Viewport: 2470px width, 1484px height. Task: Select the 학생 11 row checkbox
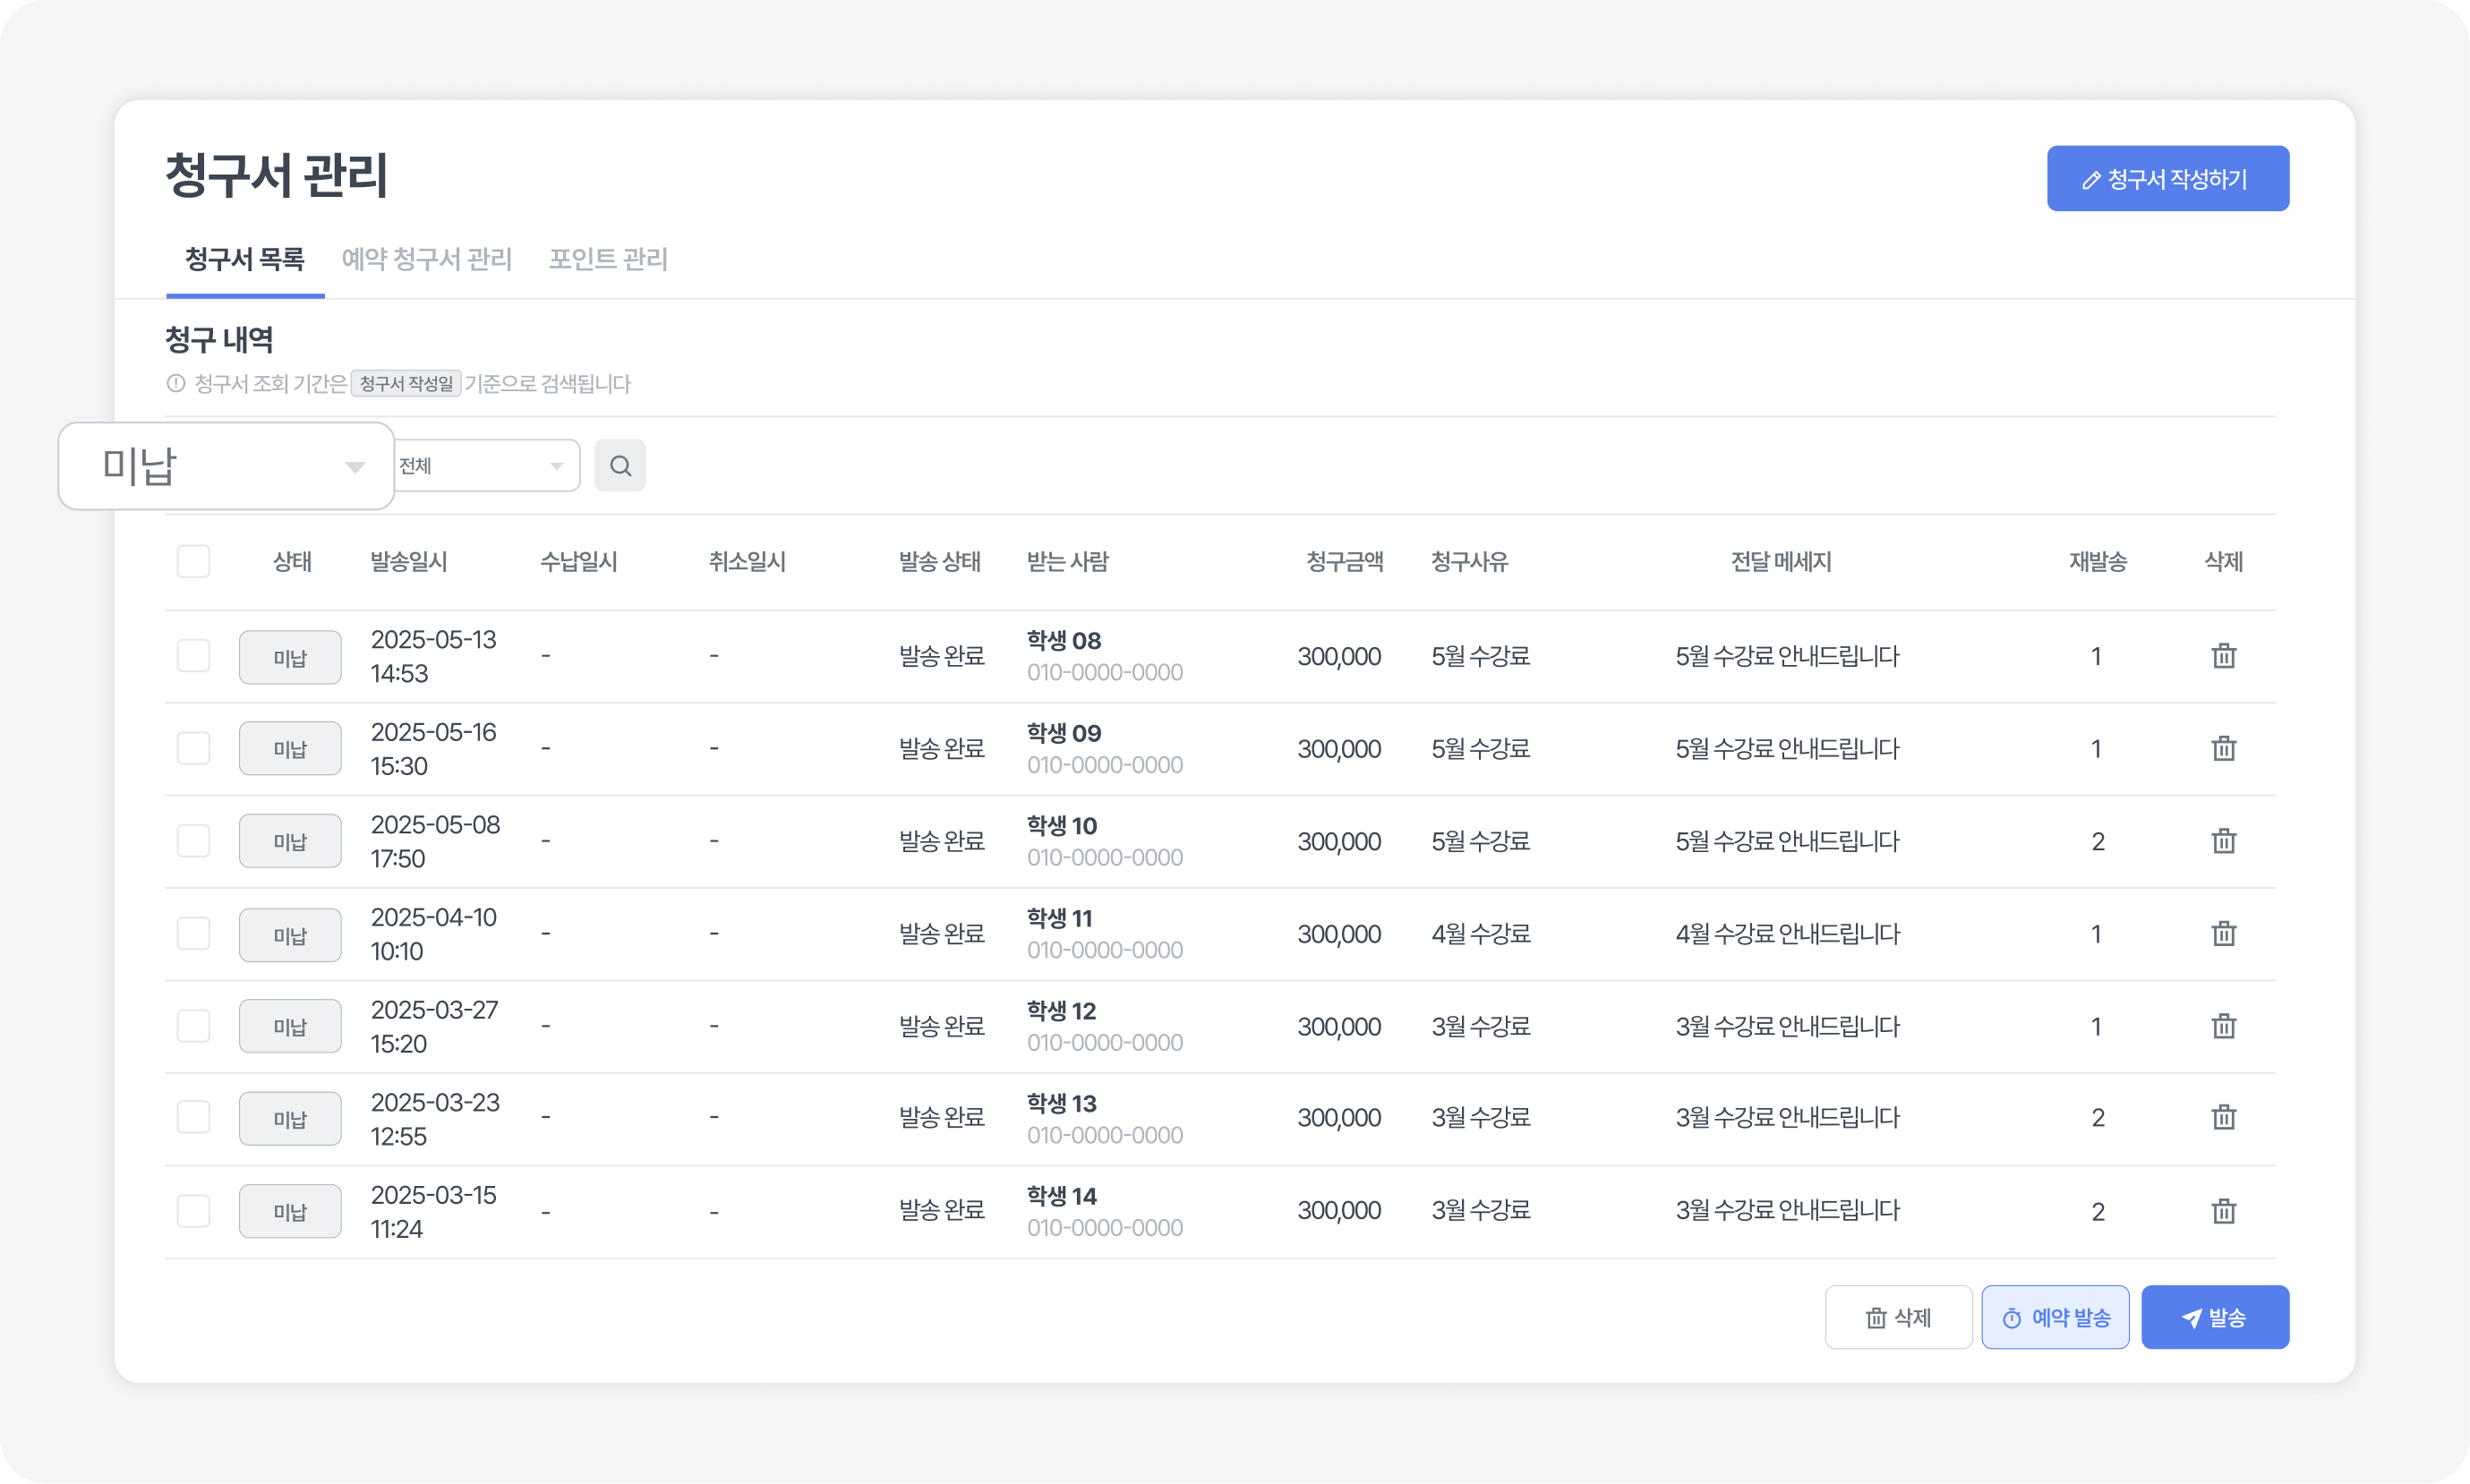coord(193,933)
